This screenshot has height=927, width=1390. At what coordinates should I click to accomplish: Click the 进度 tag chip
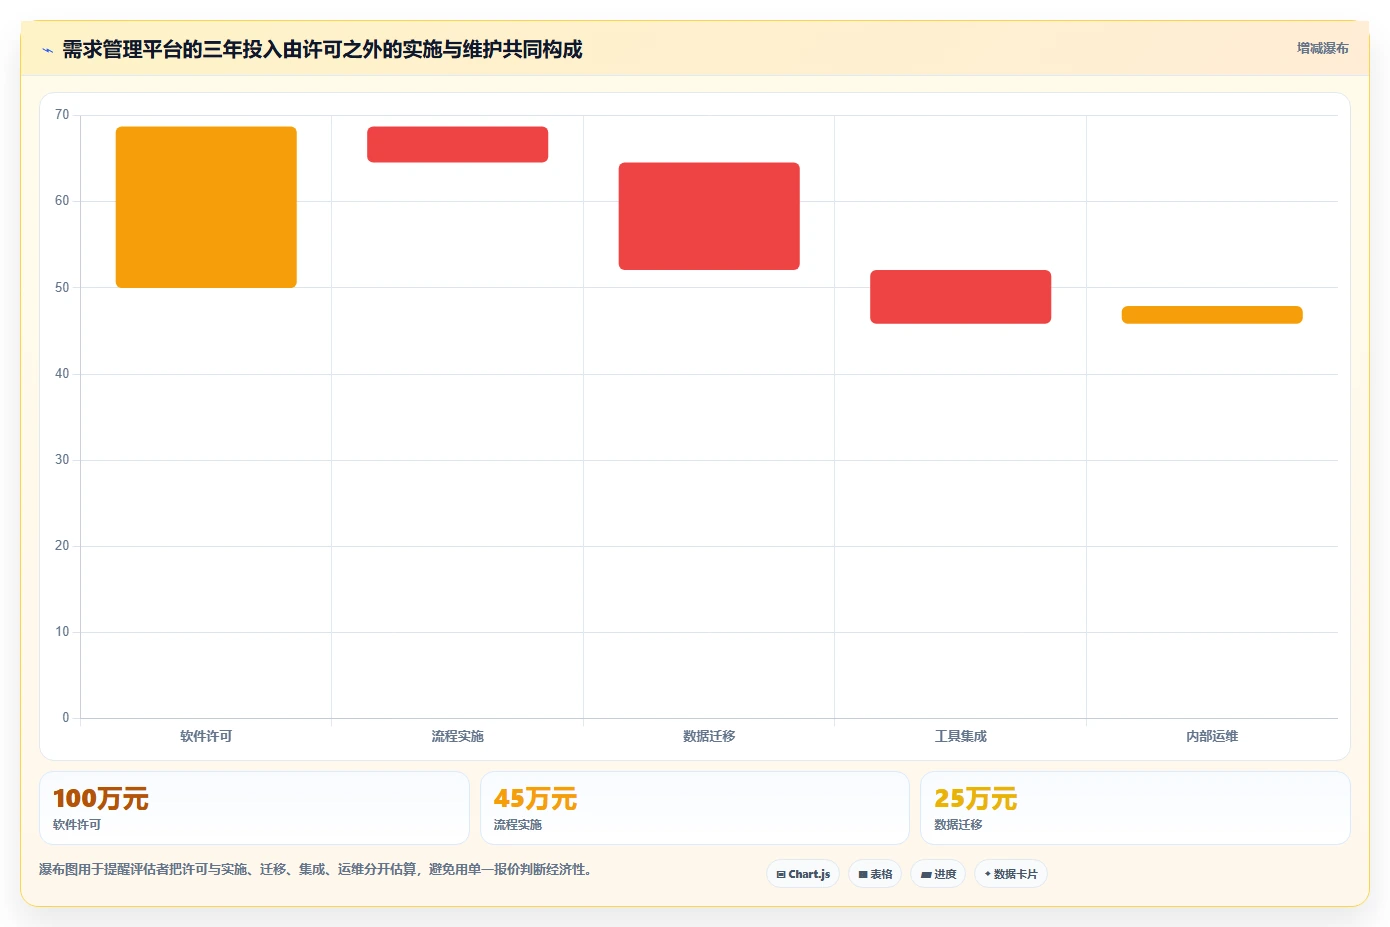(x=938, y=874)
